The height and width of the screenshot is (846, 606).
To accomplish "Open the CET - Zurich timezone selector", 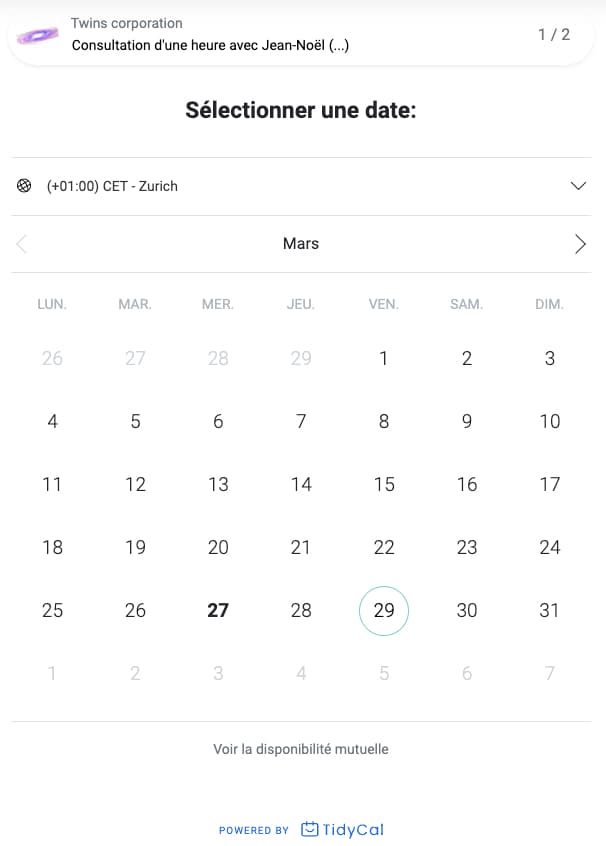I will coord(301,186).
